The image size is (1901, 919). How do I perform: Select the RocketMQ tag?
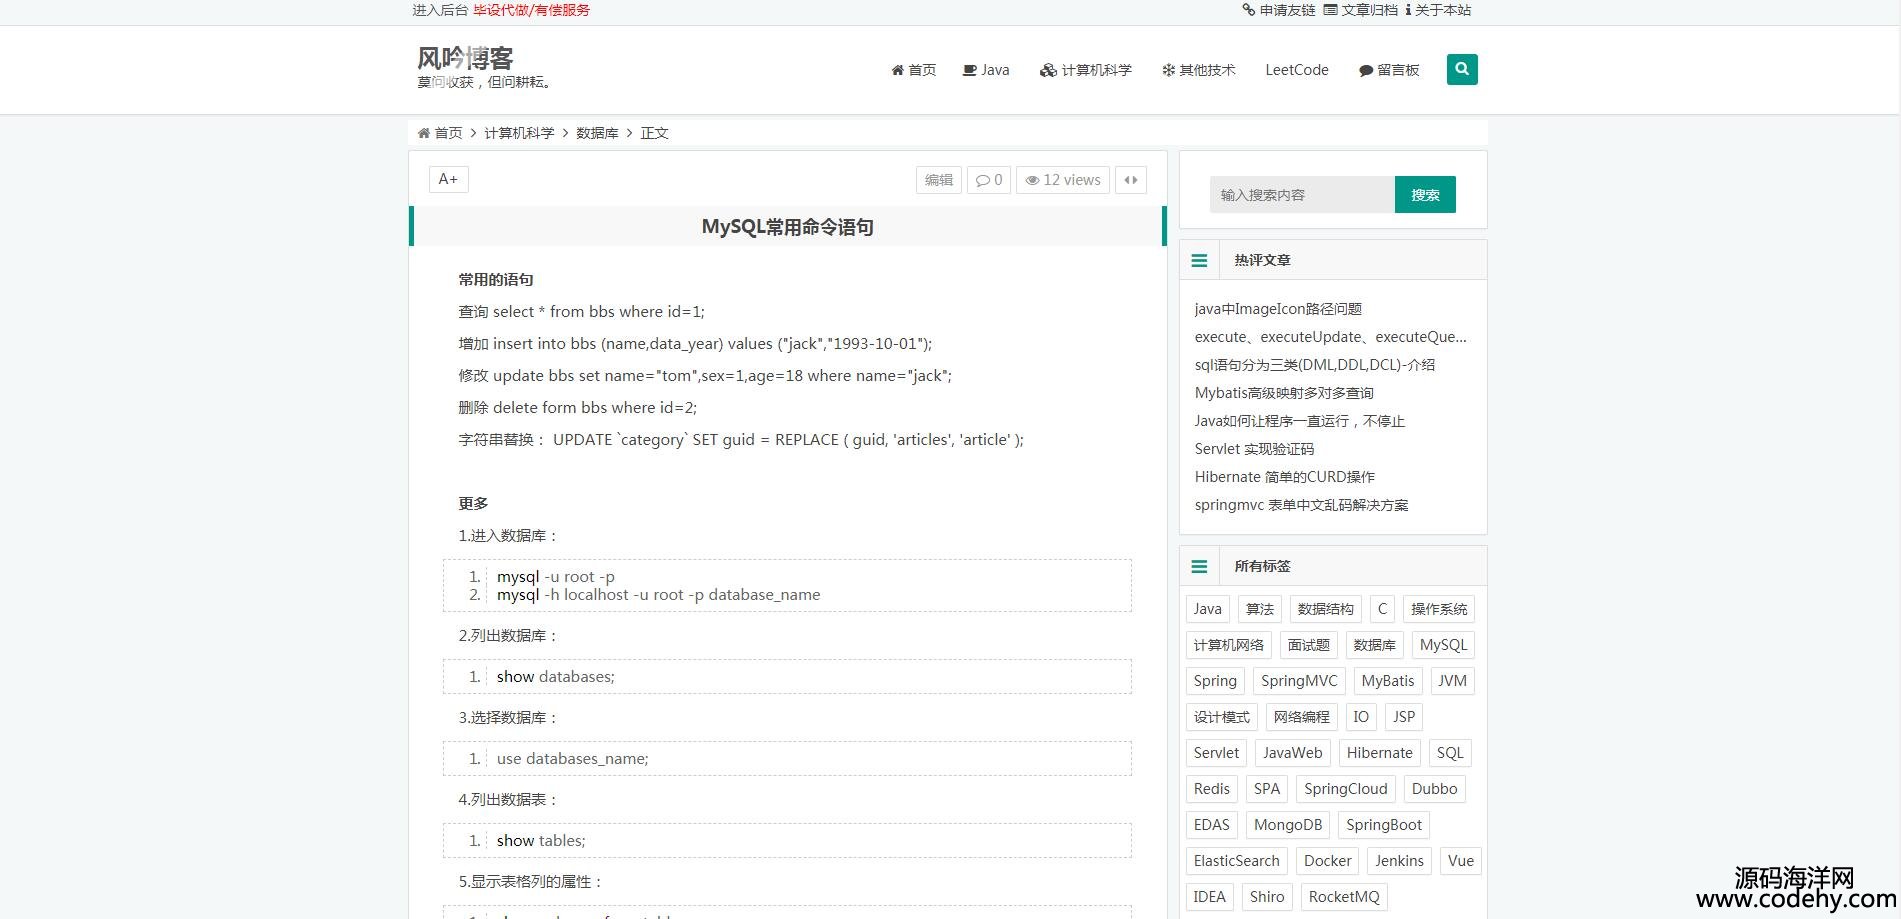(1344, 897)
